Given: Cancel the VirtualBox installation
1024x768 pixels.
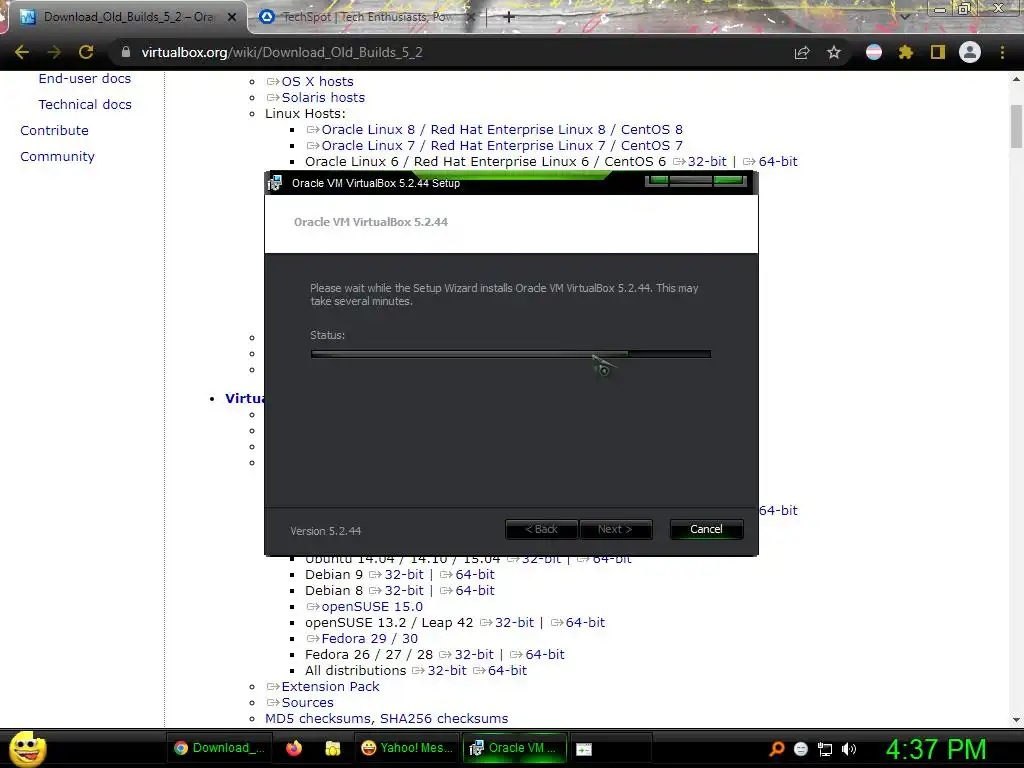Looking at the screenshot, I should [706, 529].
